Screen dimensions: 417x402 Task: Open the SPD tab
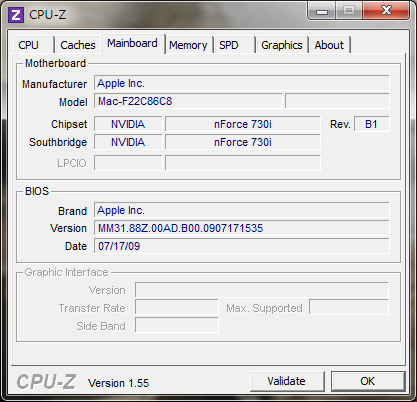coord(235,45)
